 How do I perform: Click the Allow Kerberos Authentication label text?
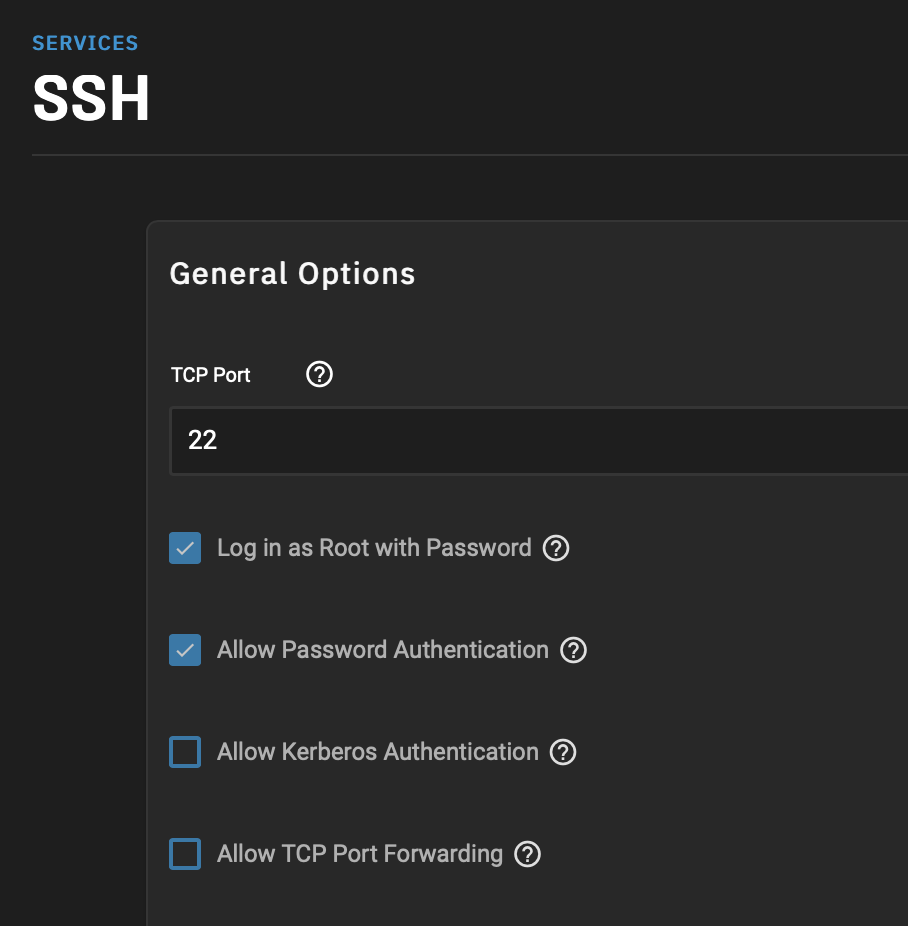(x=378, y=752)
